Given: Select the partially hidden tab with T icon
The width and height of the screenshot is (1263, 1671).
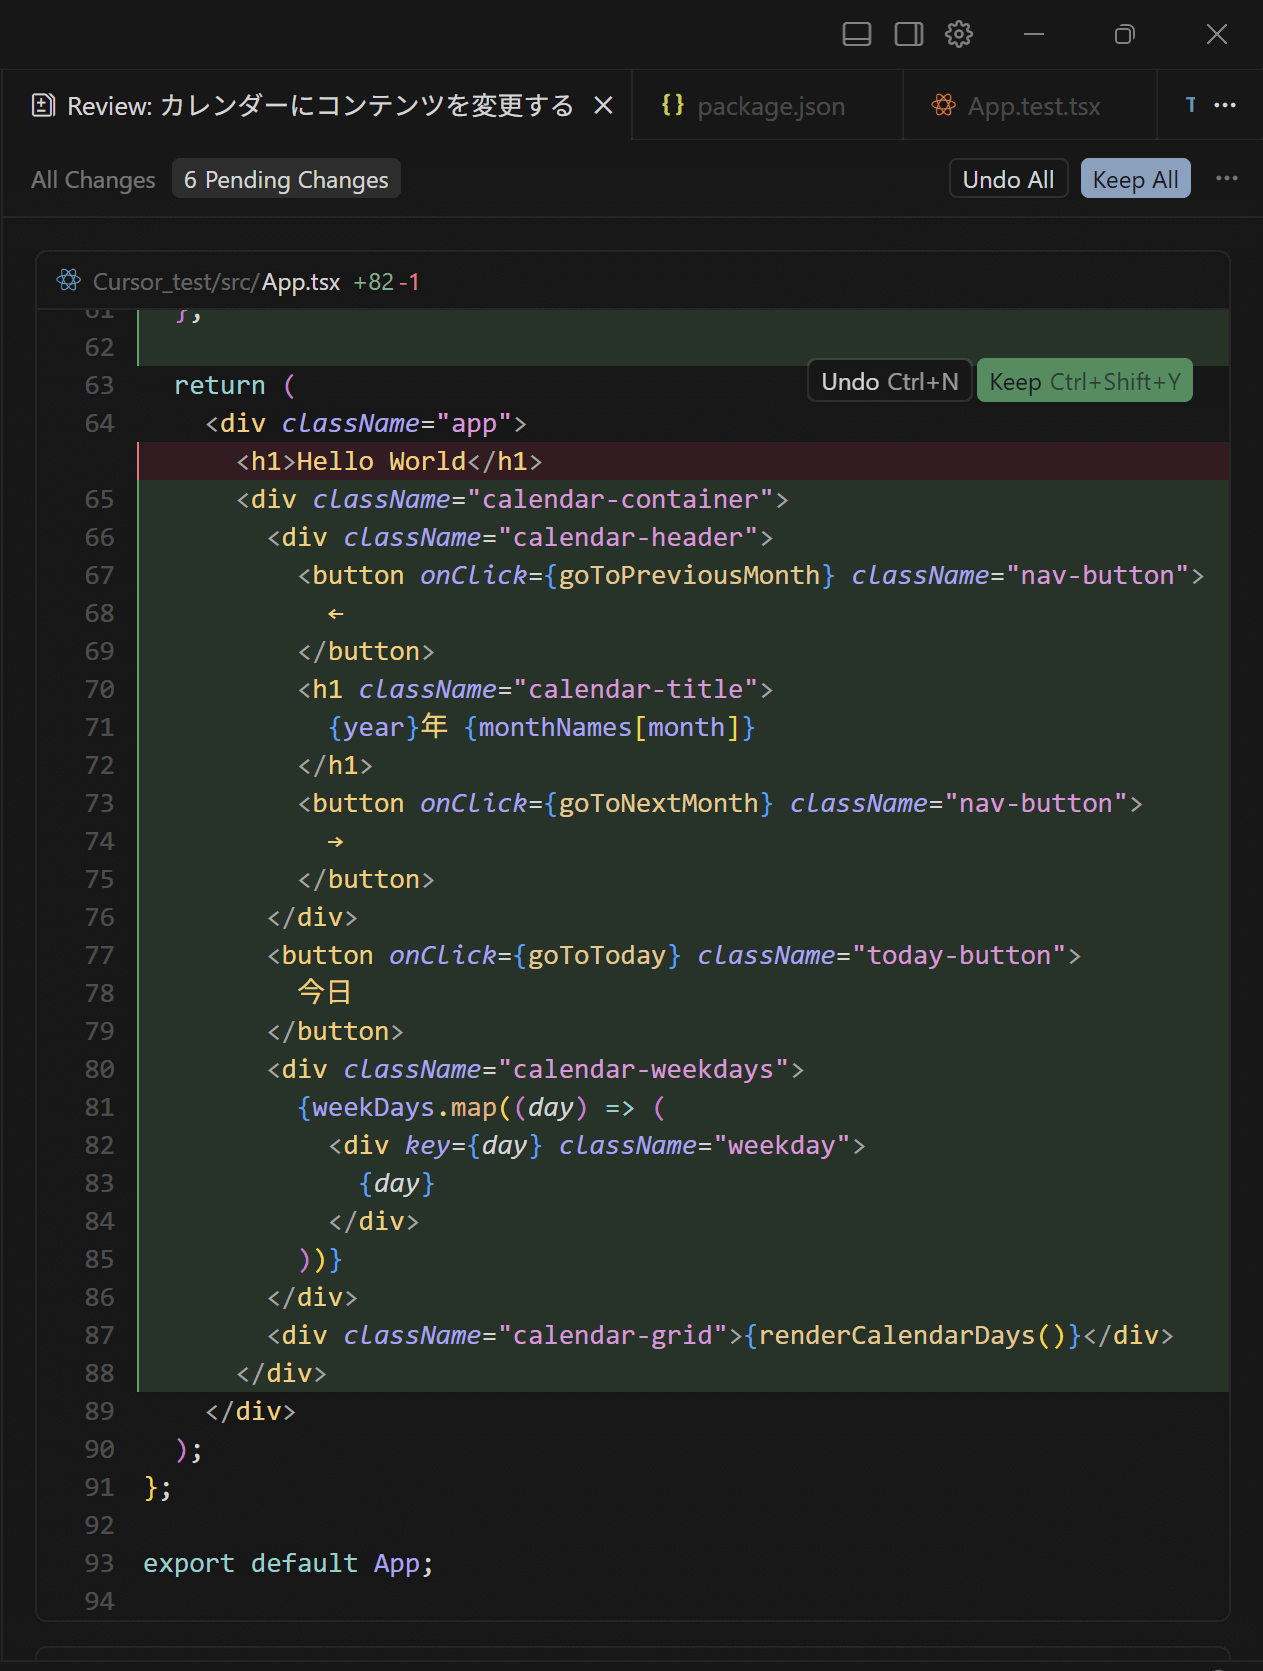Looking at the screenshot, I should coord(1190,105).
